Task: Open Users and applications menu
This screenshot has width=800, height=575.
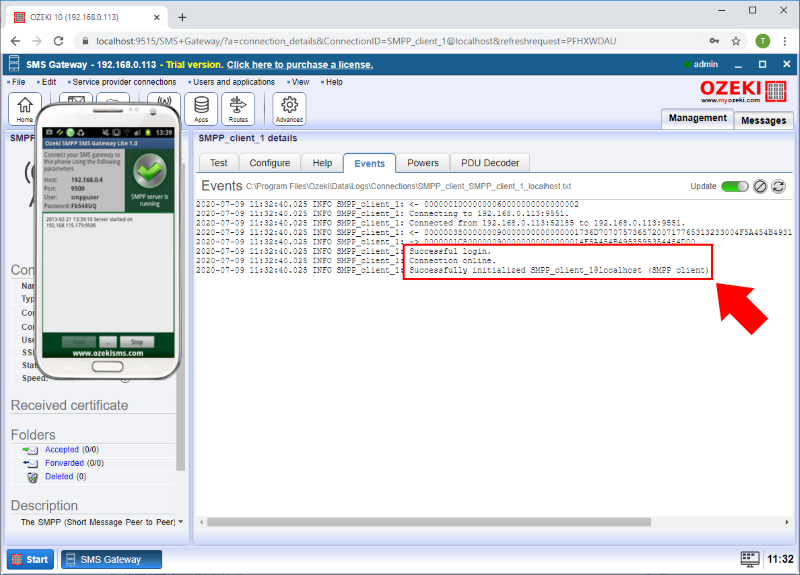Action: [x=232, y=82]
